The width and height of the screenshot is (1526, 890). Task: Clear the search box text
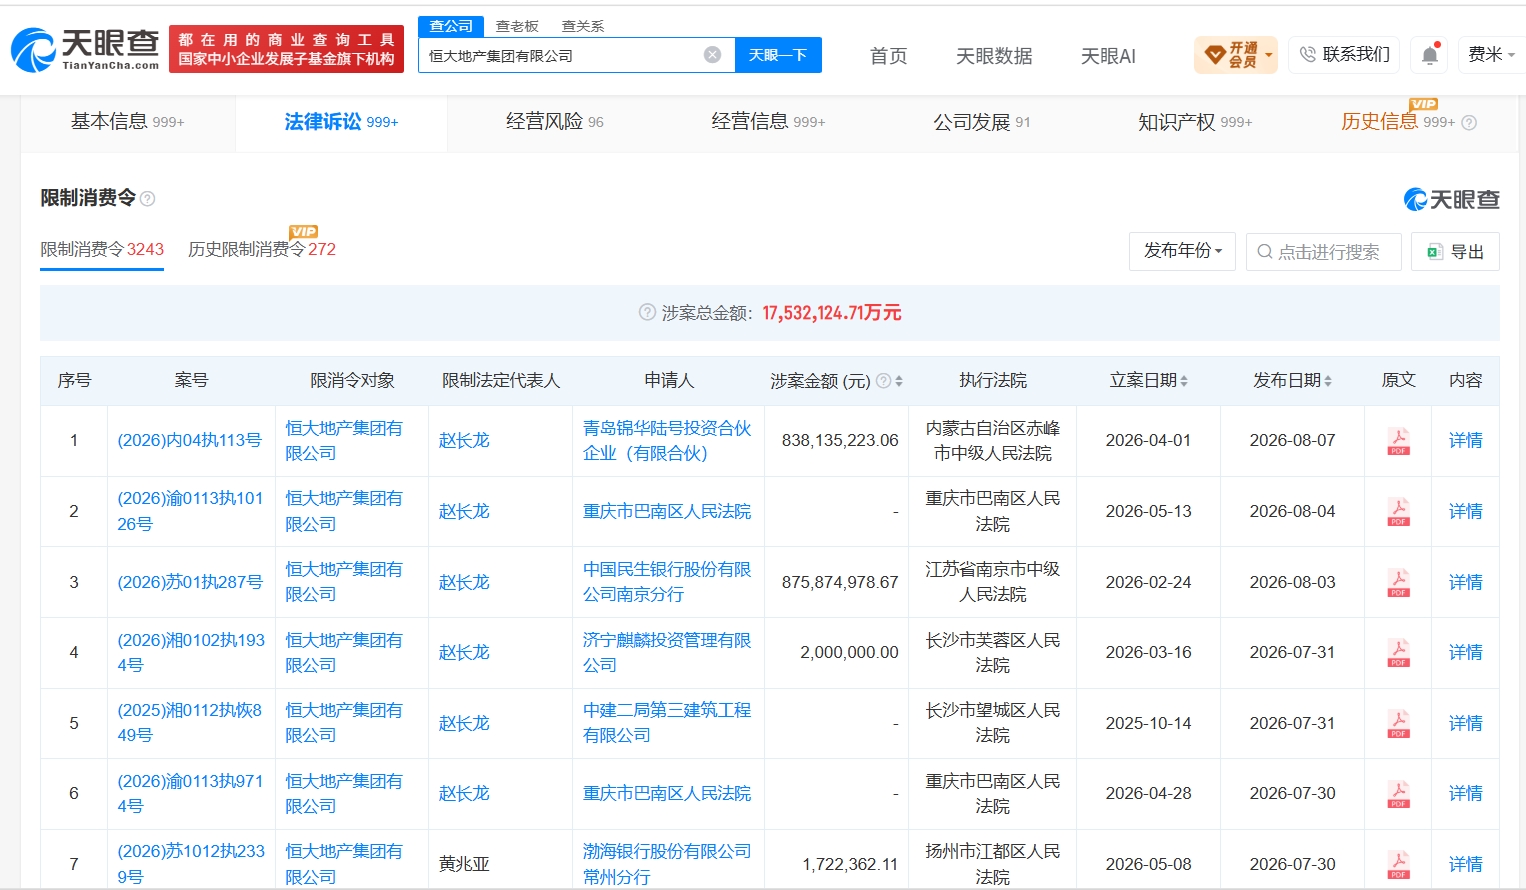point(712,55)
